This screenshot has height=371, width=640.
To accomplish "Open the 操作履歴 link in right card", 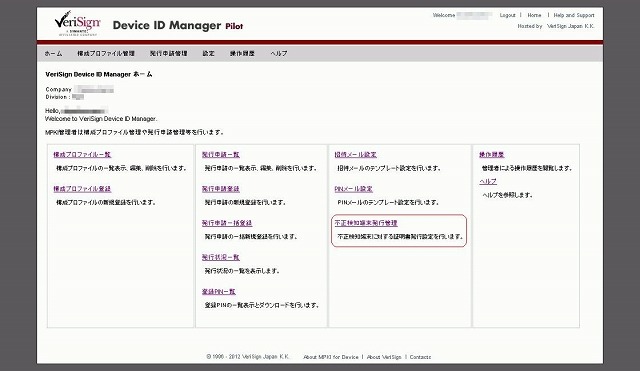I will click(492, 155).
